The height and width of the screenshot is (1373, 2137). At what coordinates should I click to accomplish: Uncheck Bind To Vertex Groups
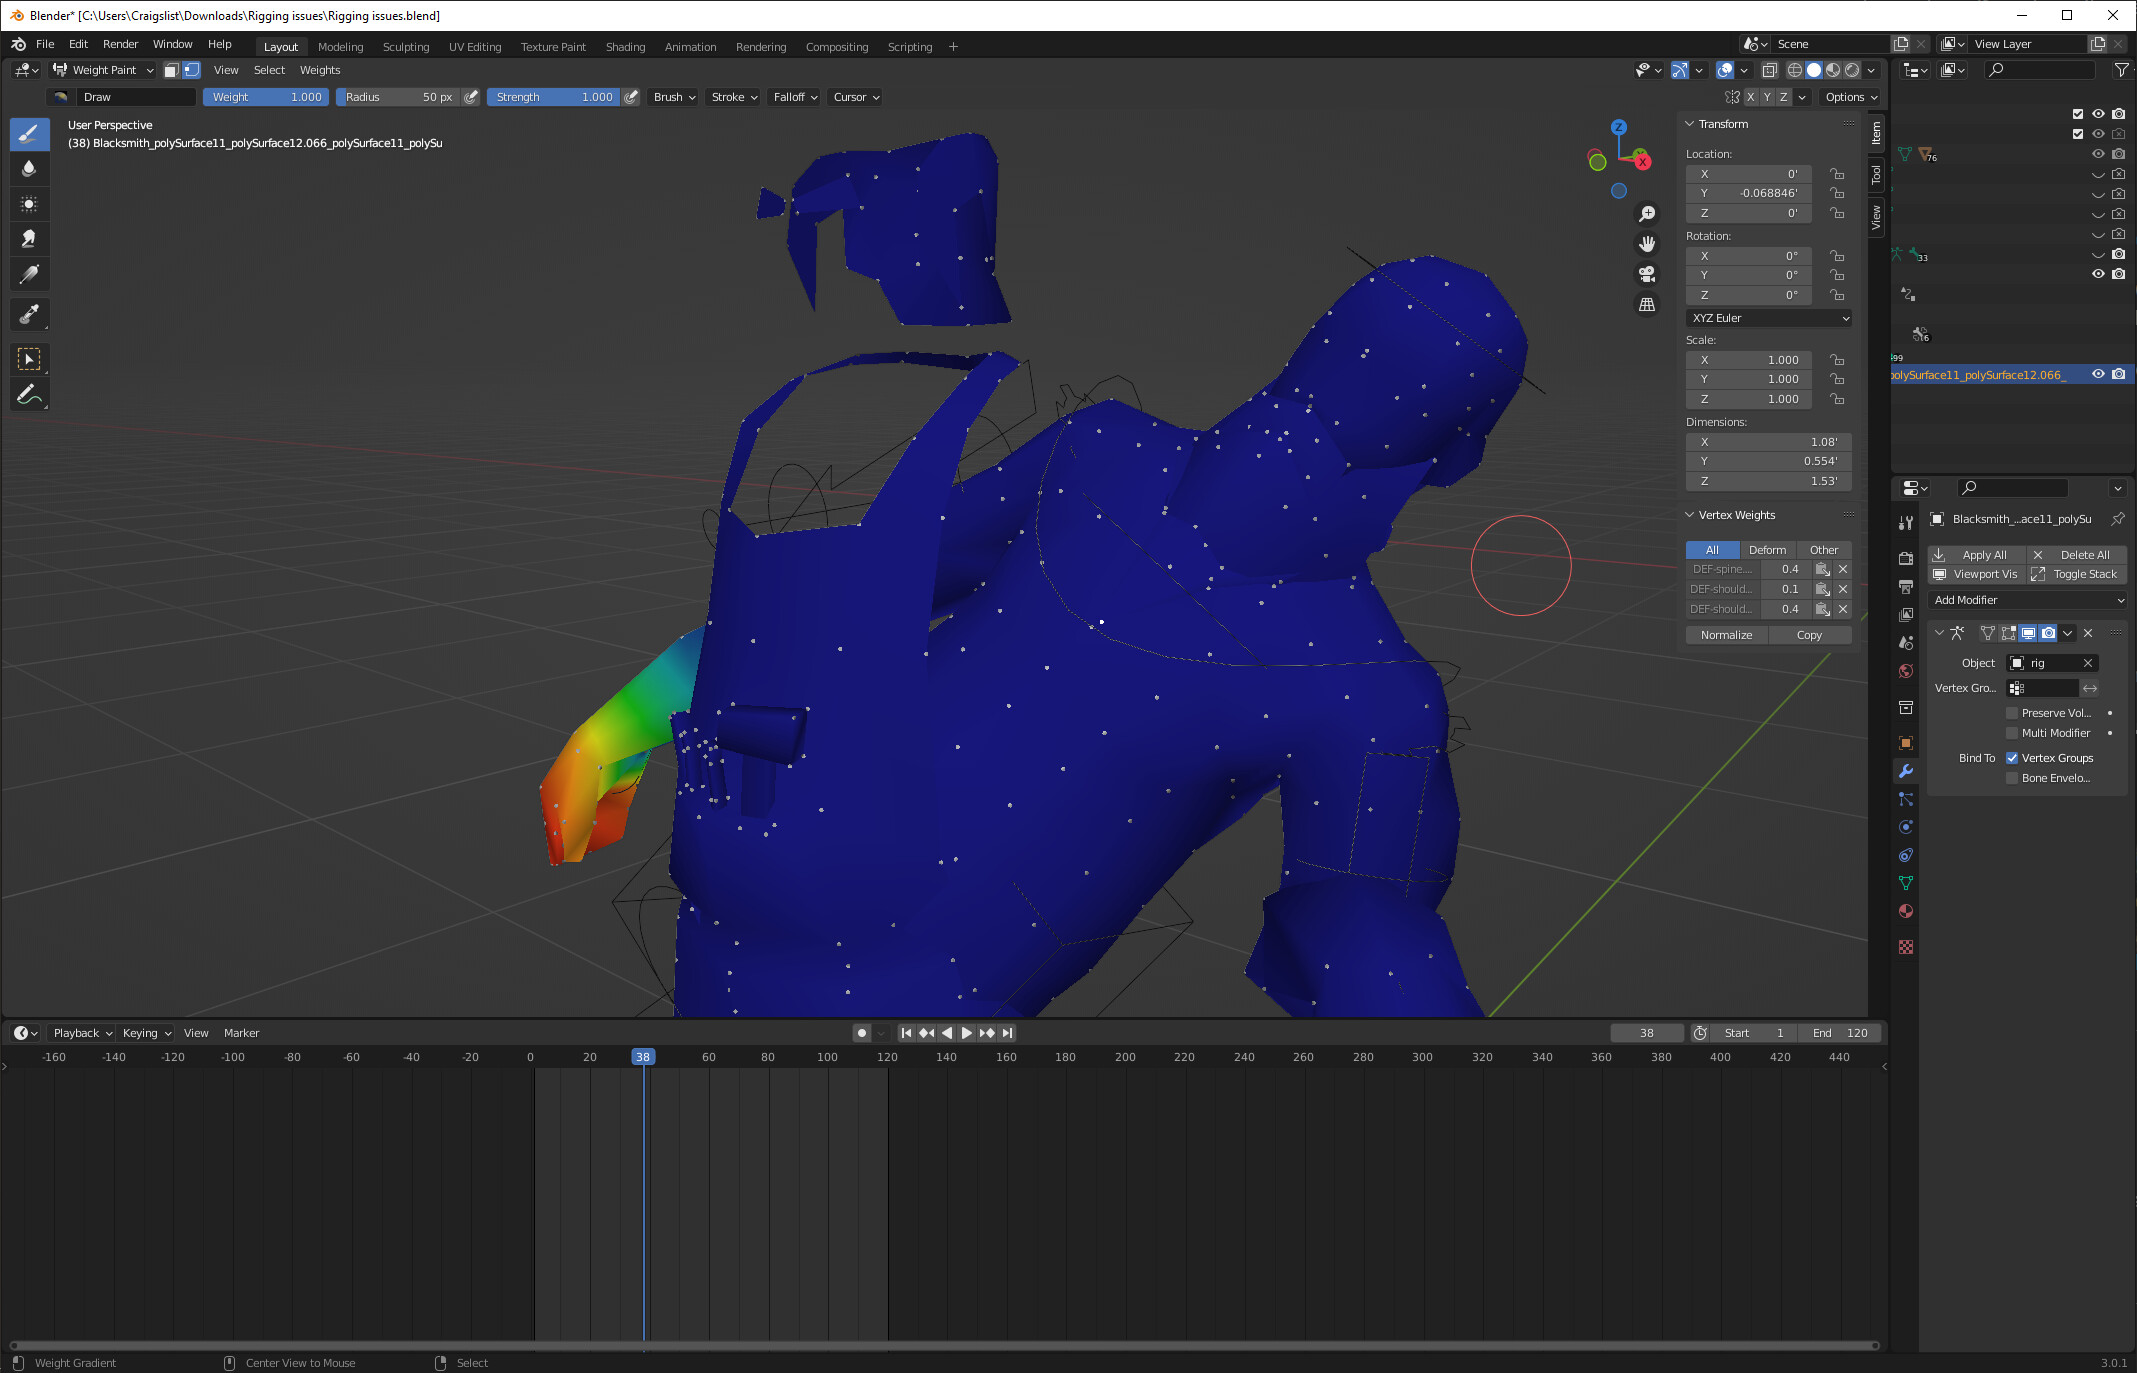point(2012,758)
